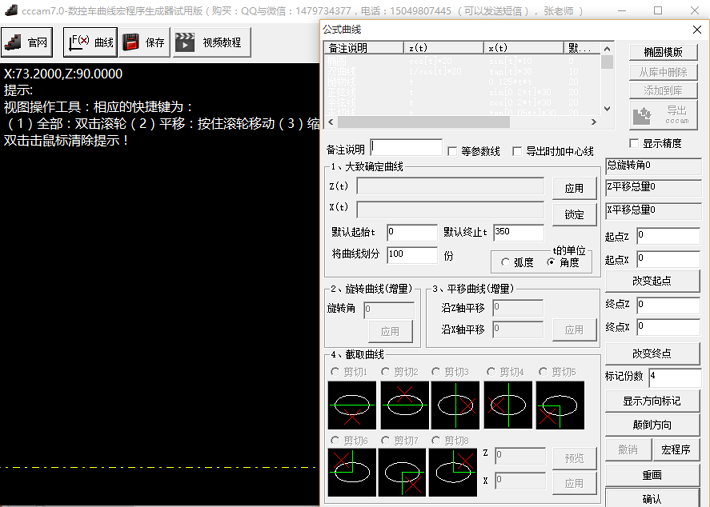Click the 备注说明 column header

pos(364,48)
